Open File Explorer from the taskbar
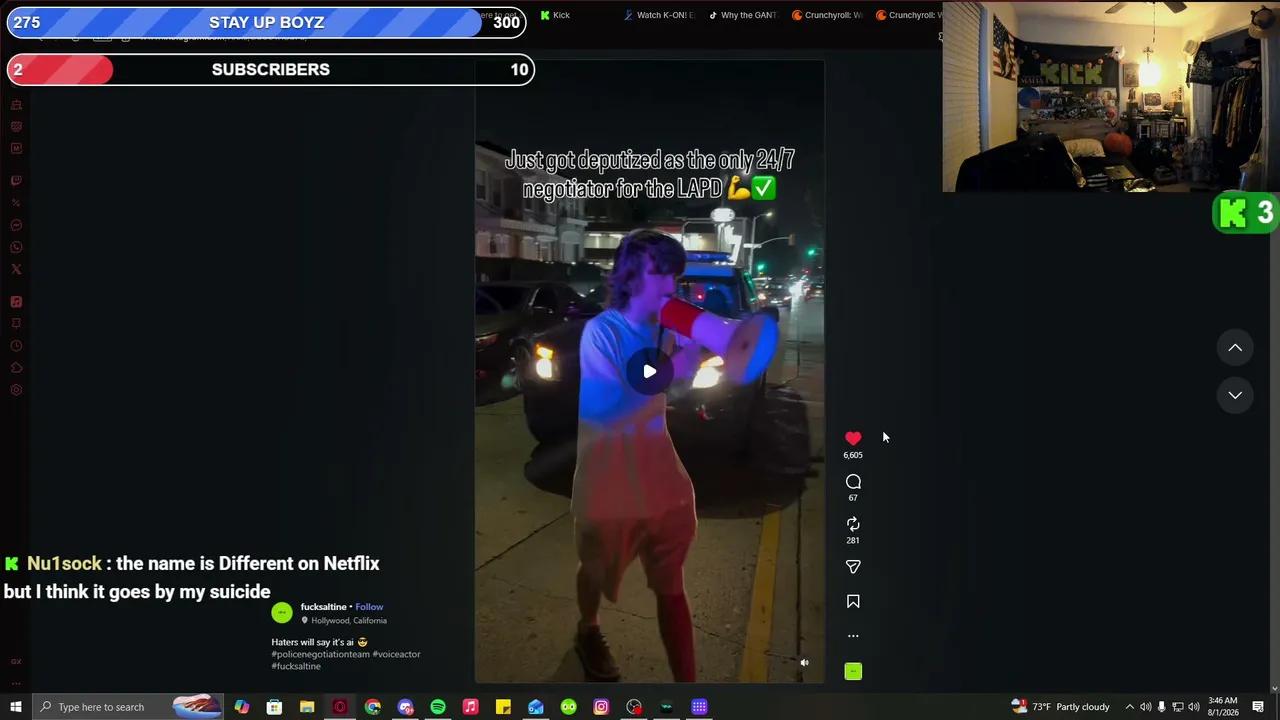Image resolution: width=1280 pixels, height=720 pixels. (307, 707)
